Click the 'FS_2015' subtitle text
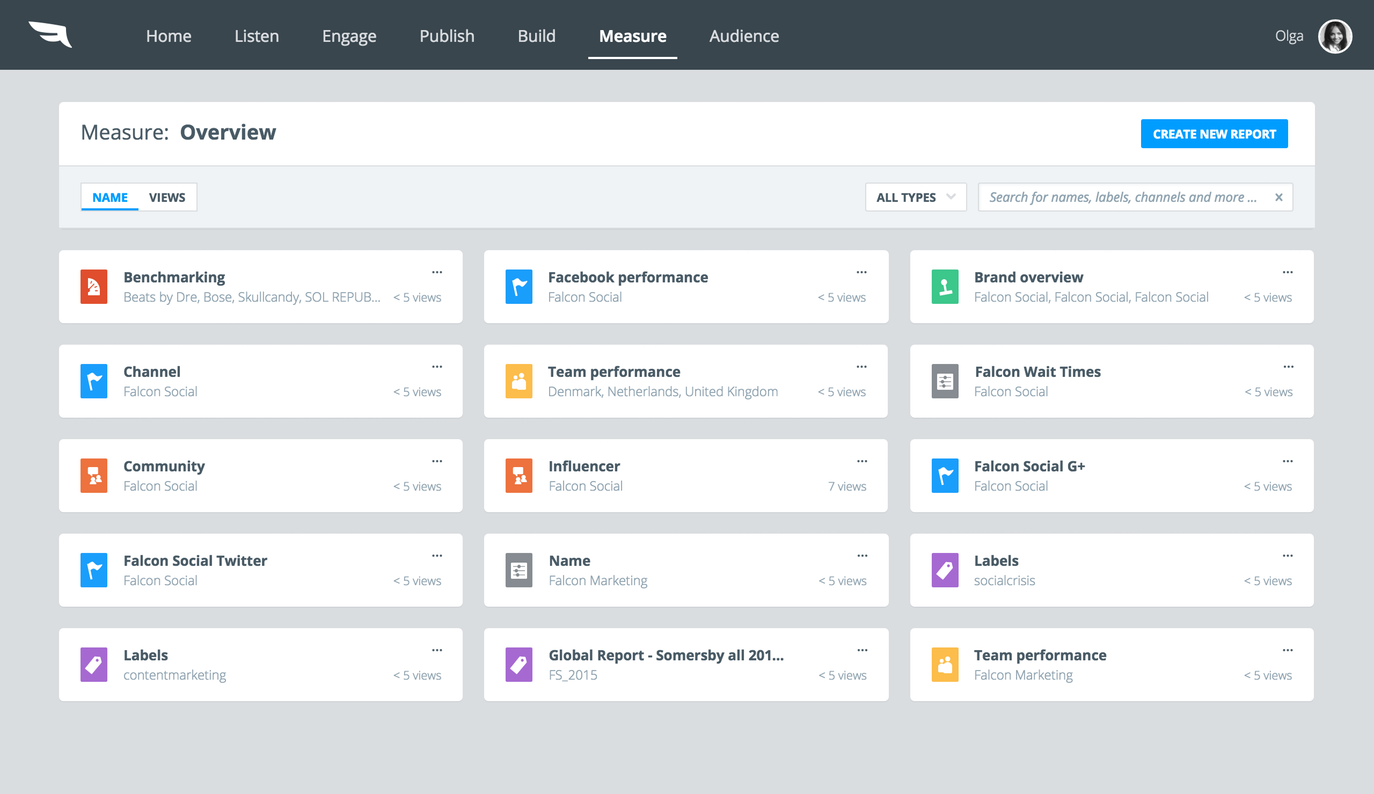The width and height of the screenshot is (1374, 794). point(573,675)
